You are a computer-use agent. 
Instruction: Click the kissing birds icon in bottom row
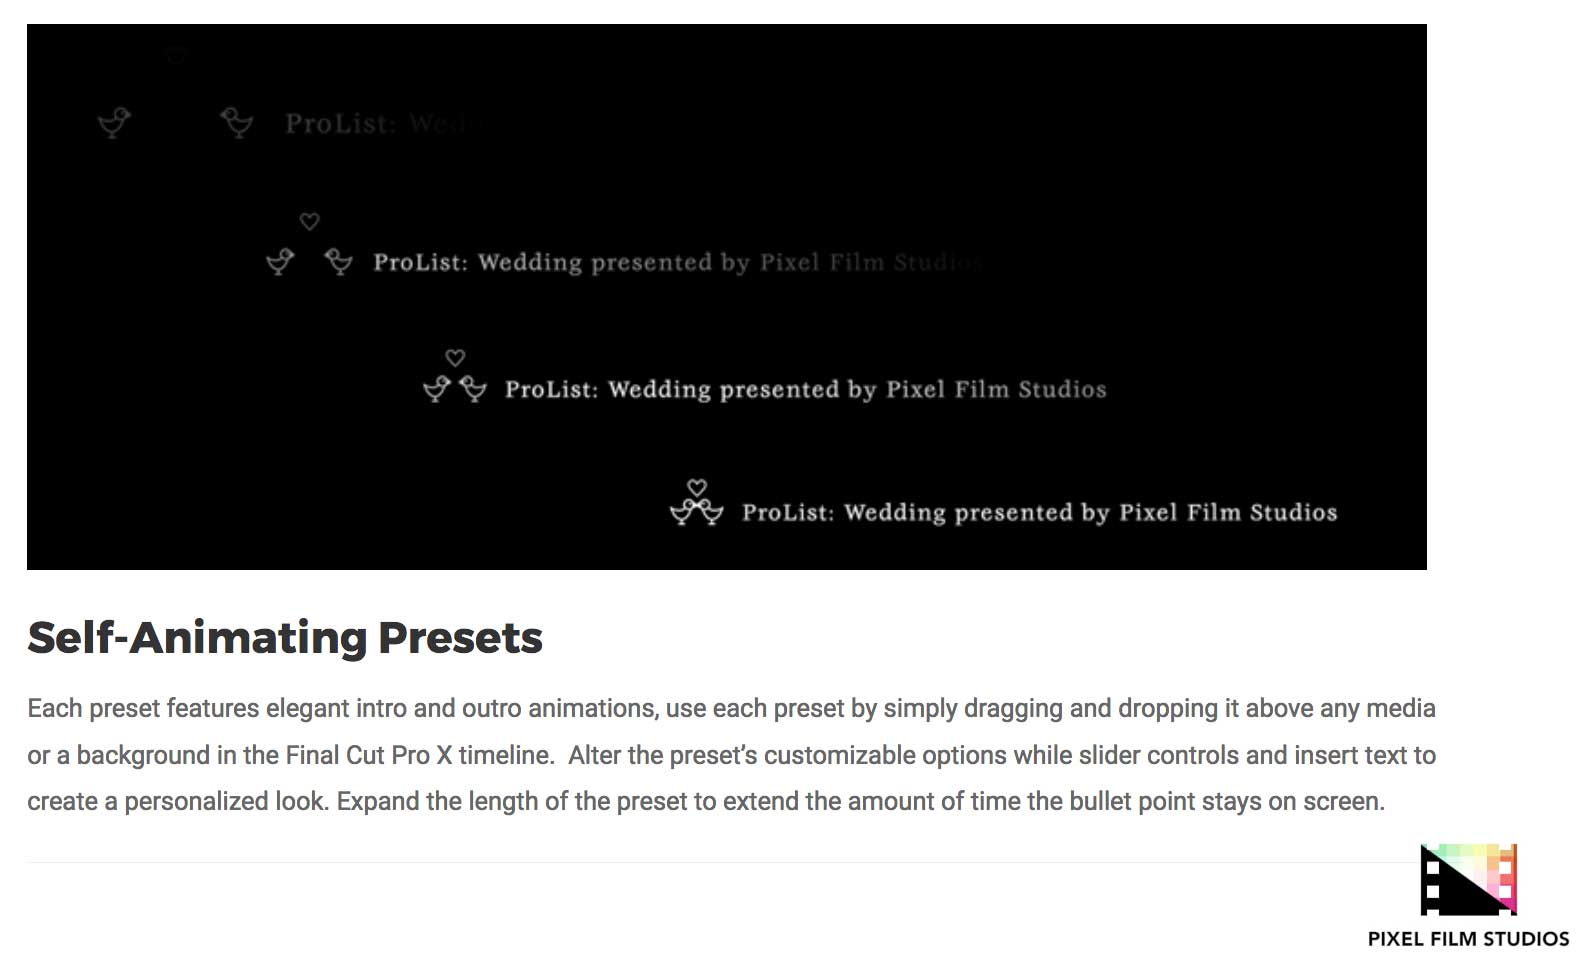pos(696,512)
